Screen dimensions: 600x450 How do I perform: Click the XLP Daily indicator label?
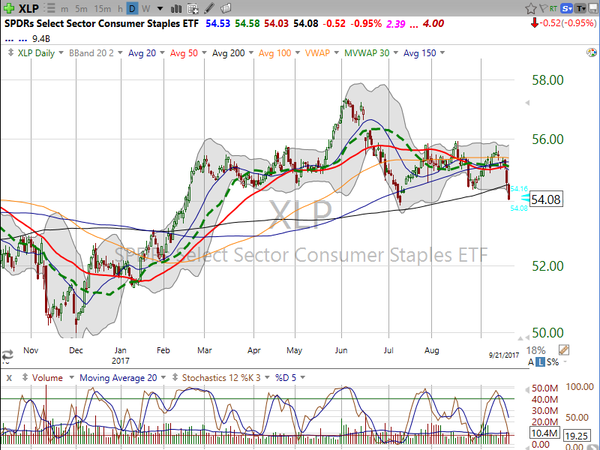click(36, 53)
